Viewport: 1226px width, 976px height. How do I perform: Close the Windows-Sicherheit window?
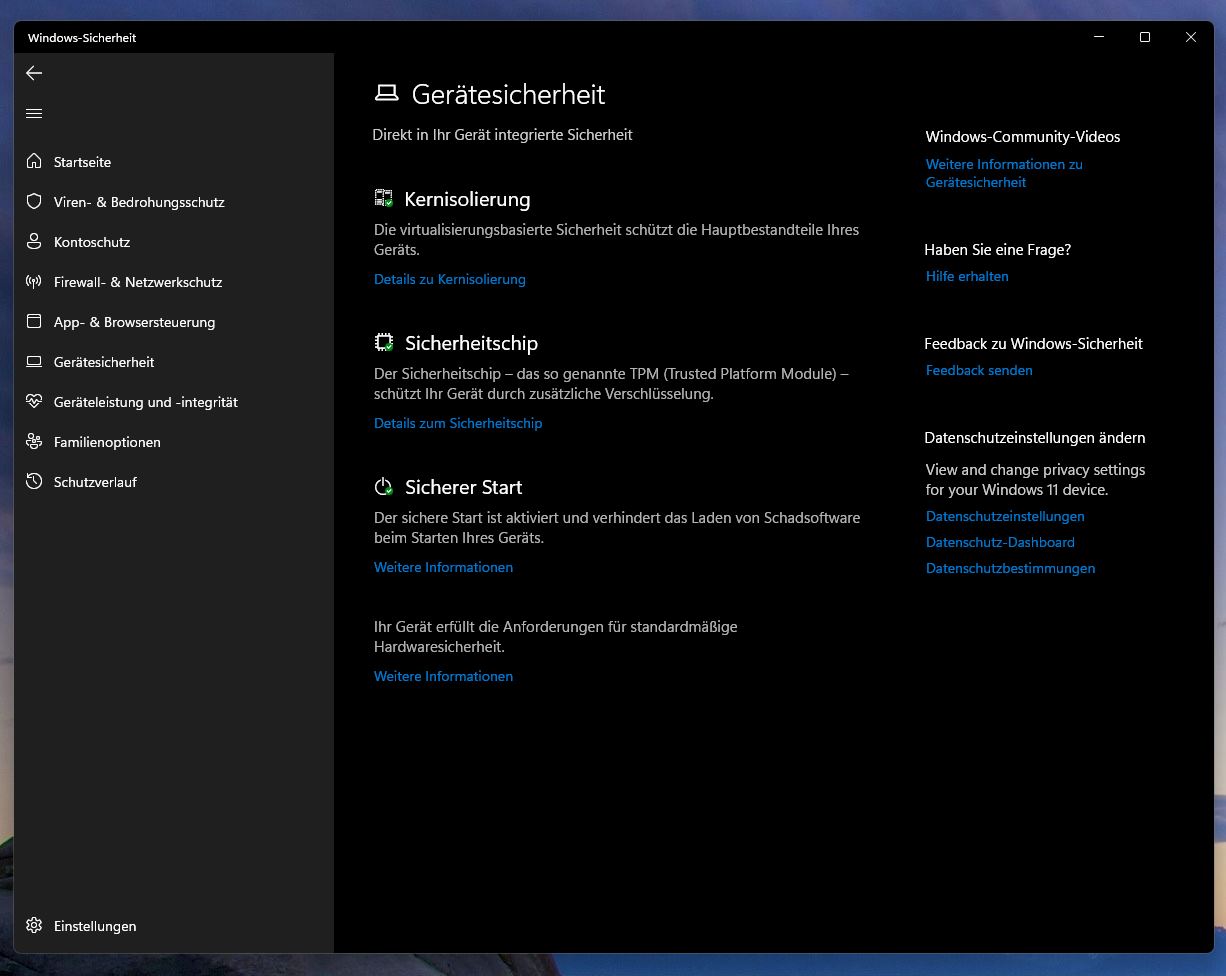1191,37
